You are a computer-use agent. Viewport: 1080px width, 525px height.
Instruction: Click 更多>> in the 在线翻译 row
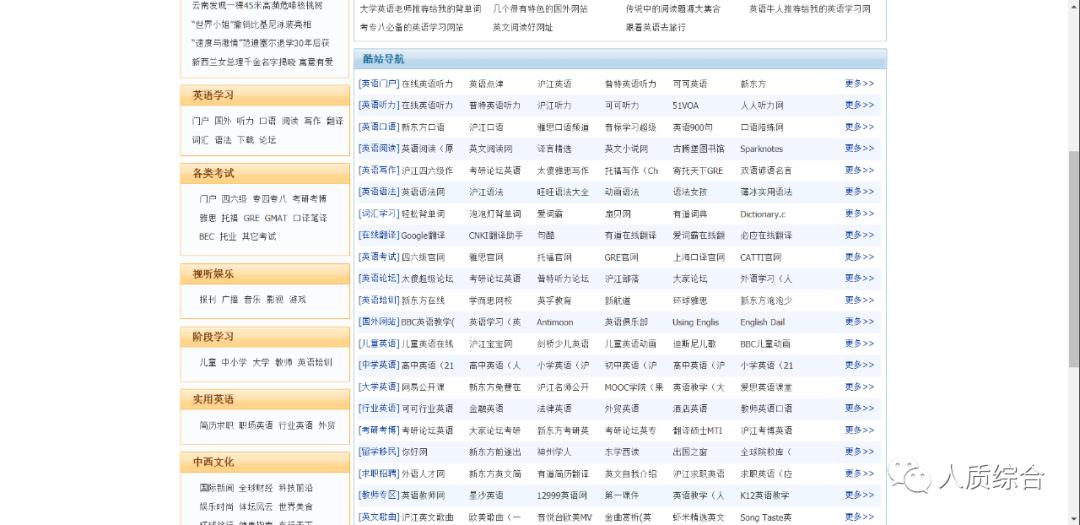[x=859, y=235]
